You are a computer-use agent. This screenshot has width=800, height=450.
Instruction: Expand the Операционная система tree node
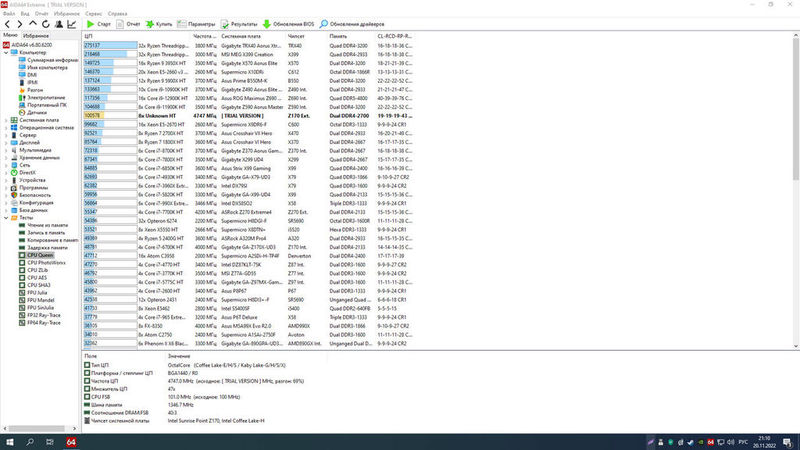click(x=6, y=128)
